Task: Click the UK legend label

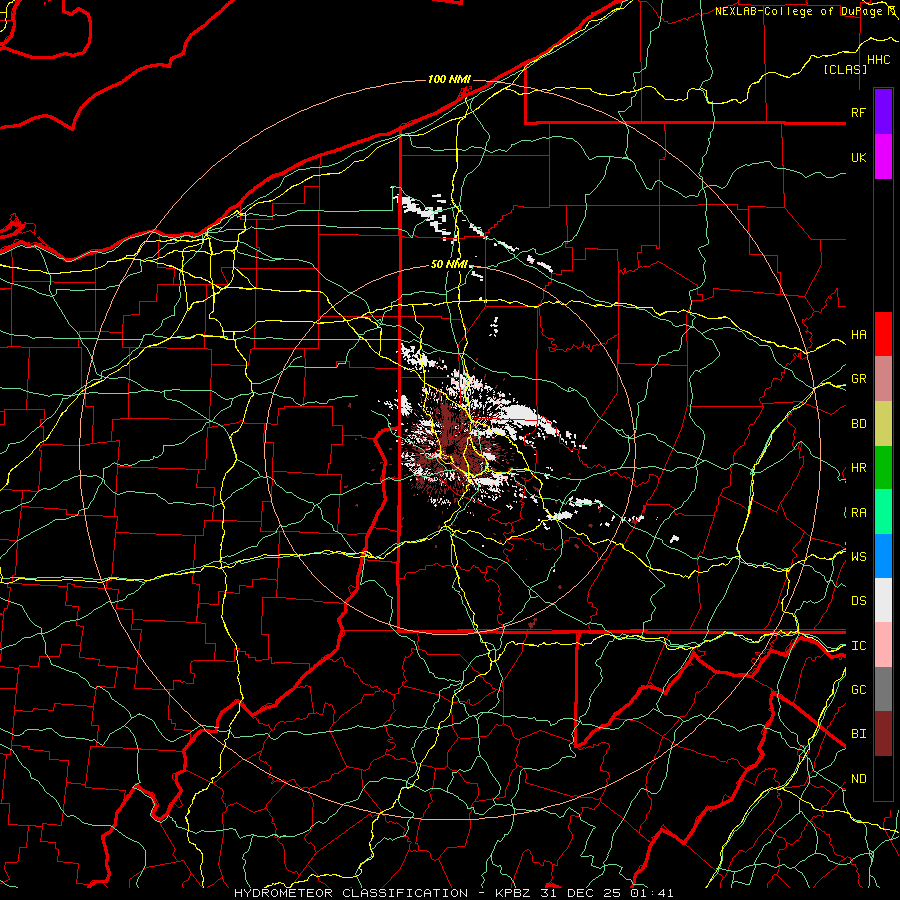Action: (858, 157)
